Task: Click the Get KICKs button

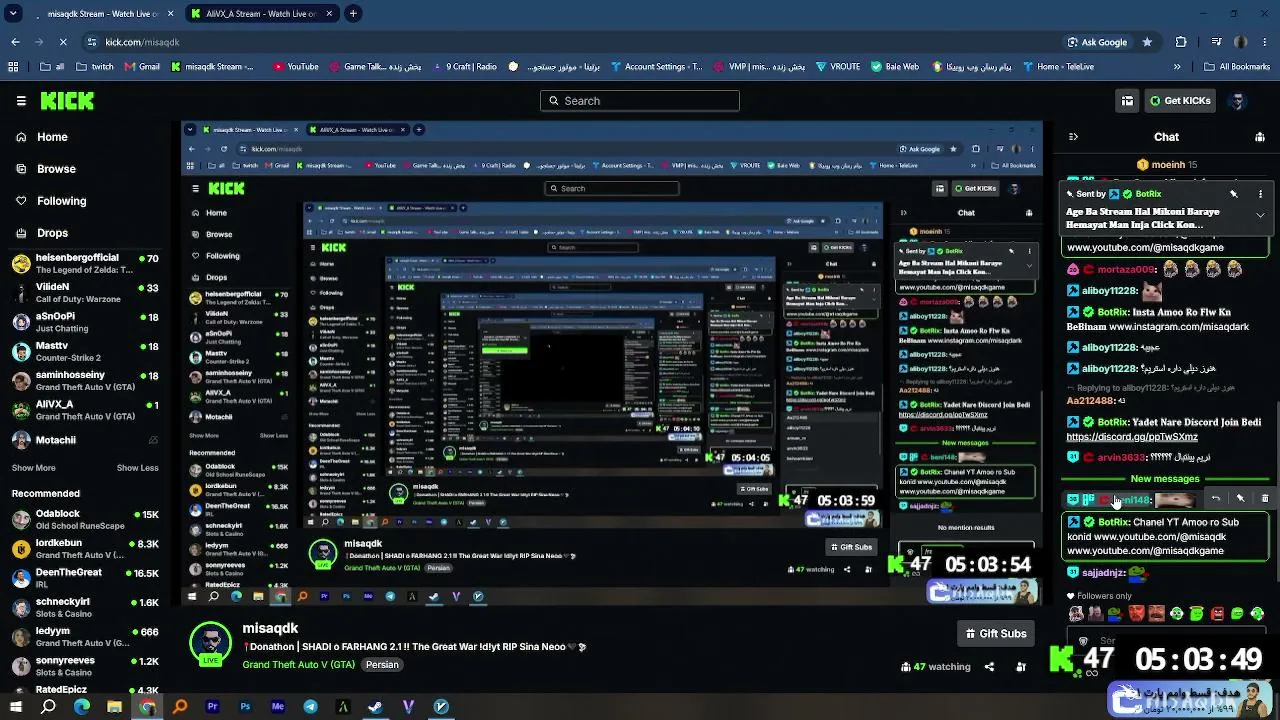Action: click(1180, 101)
